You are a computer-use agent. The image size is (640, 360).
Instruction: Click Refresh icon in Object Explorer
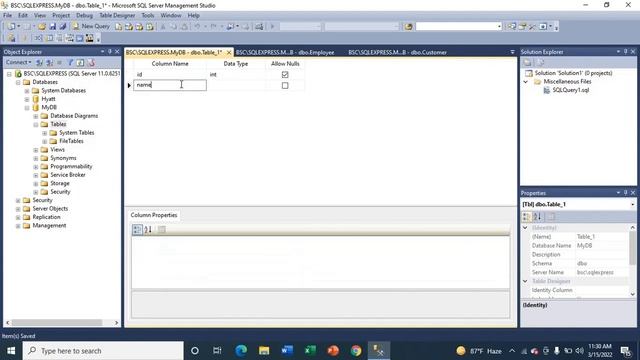tap(80, 62)
